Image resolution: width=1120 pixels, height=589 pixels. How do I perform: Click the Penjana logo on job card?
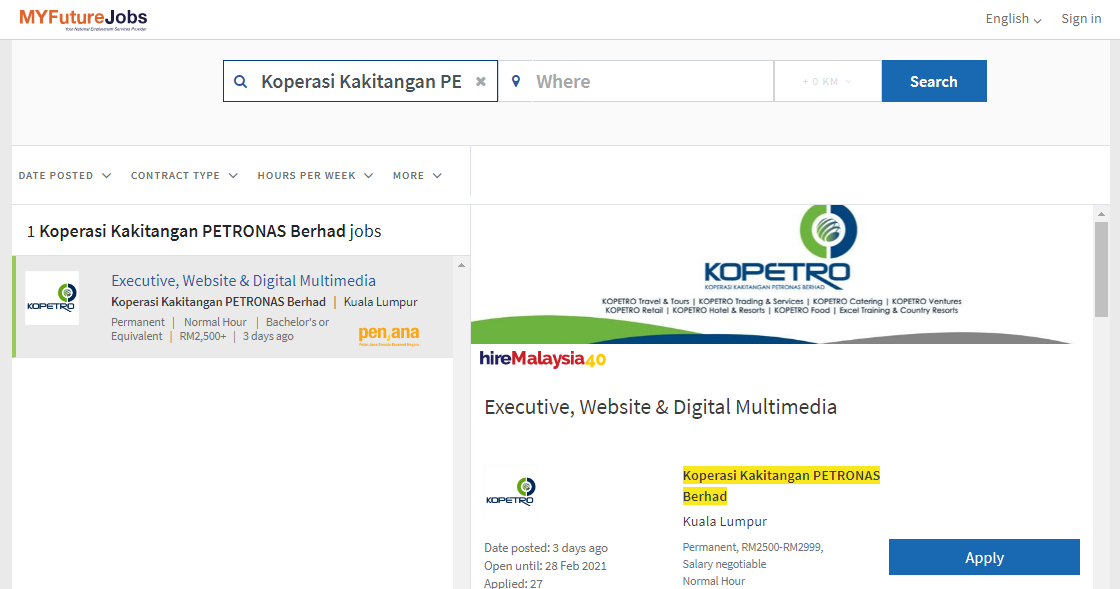pyautogui.click(x=389, y=335)
